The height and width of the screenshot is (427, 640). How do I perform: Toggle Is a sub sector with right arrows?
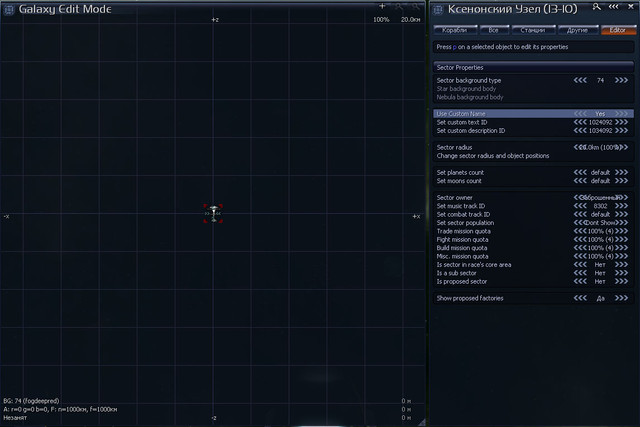621,273
